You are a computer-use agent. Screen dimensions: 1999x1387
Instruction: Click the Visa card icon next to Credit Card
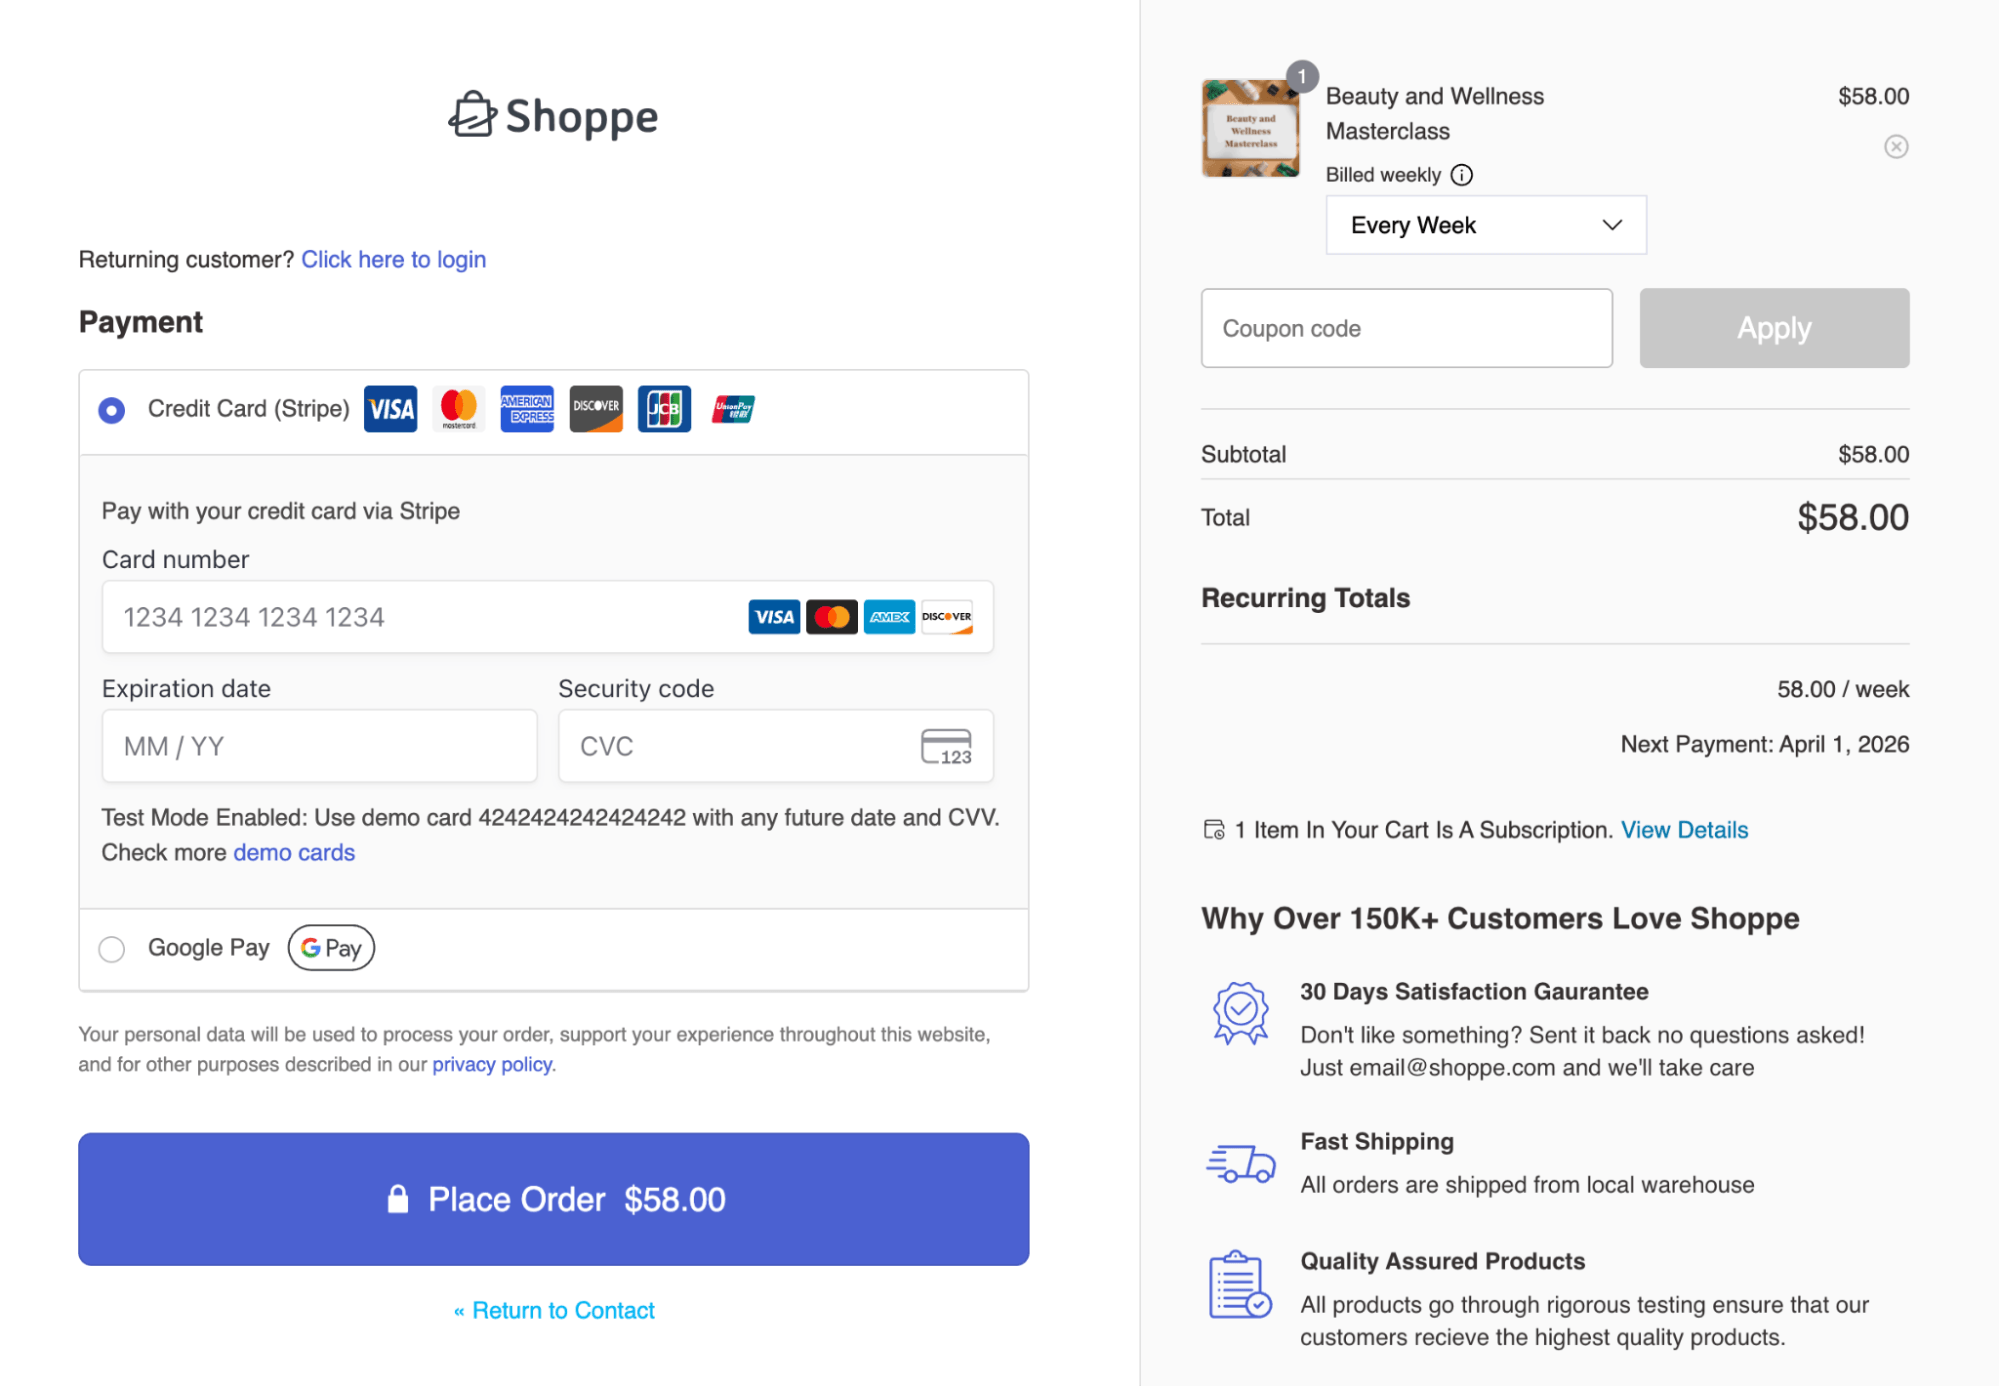tap(390, 409)
